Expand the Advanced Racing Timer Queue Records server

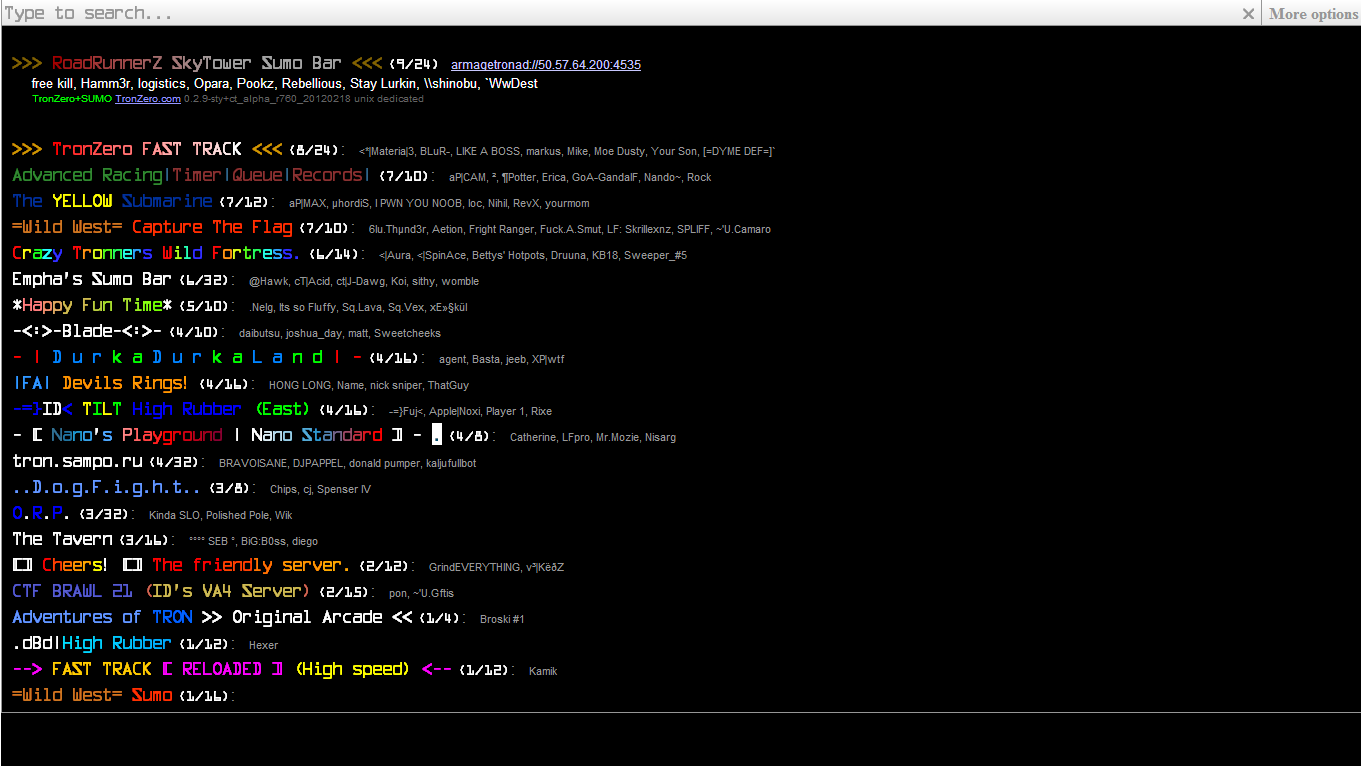190,176
